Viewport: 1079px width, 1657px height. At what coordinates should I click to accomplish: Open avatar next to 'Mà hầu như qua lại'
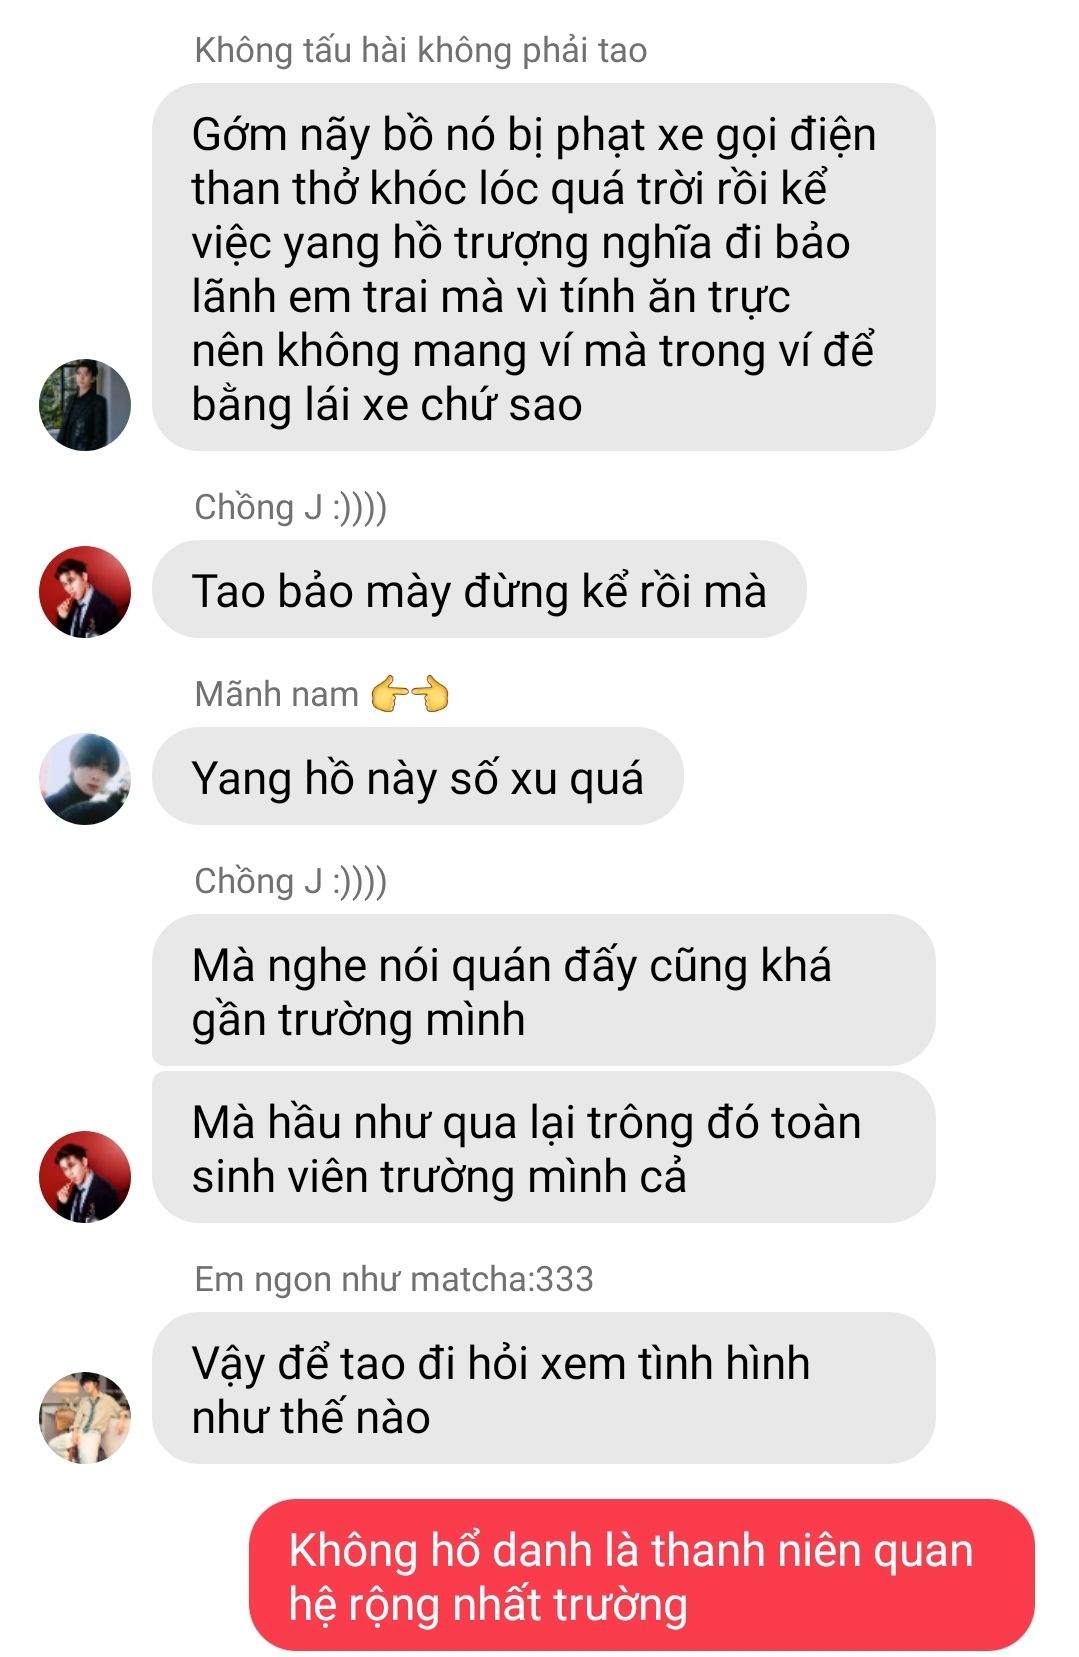(x=85, y=1176)
